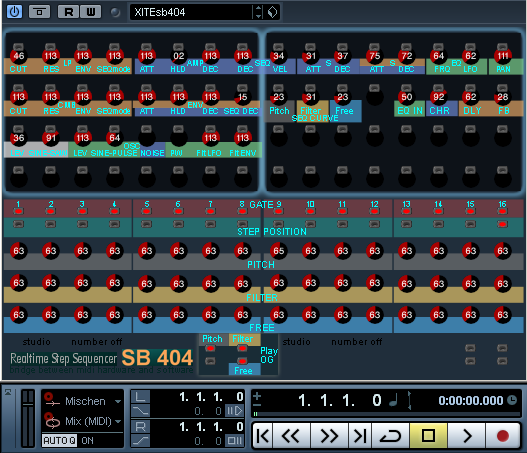Toggle Gate step 12 LED
The image size is (527, 453).
point(374,211)
